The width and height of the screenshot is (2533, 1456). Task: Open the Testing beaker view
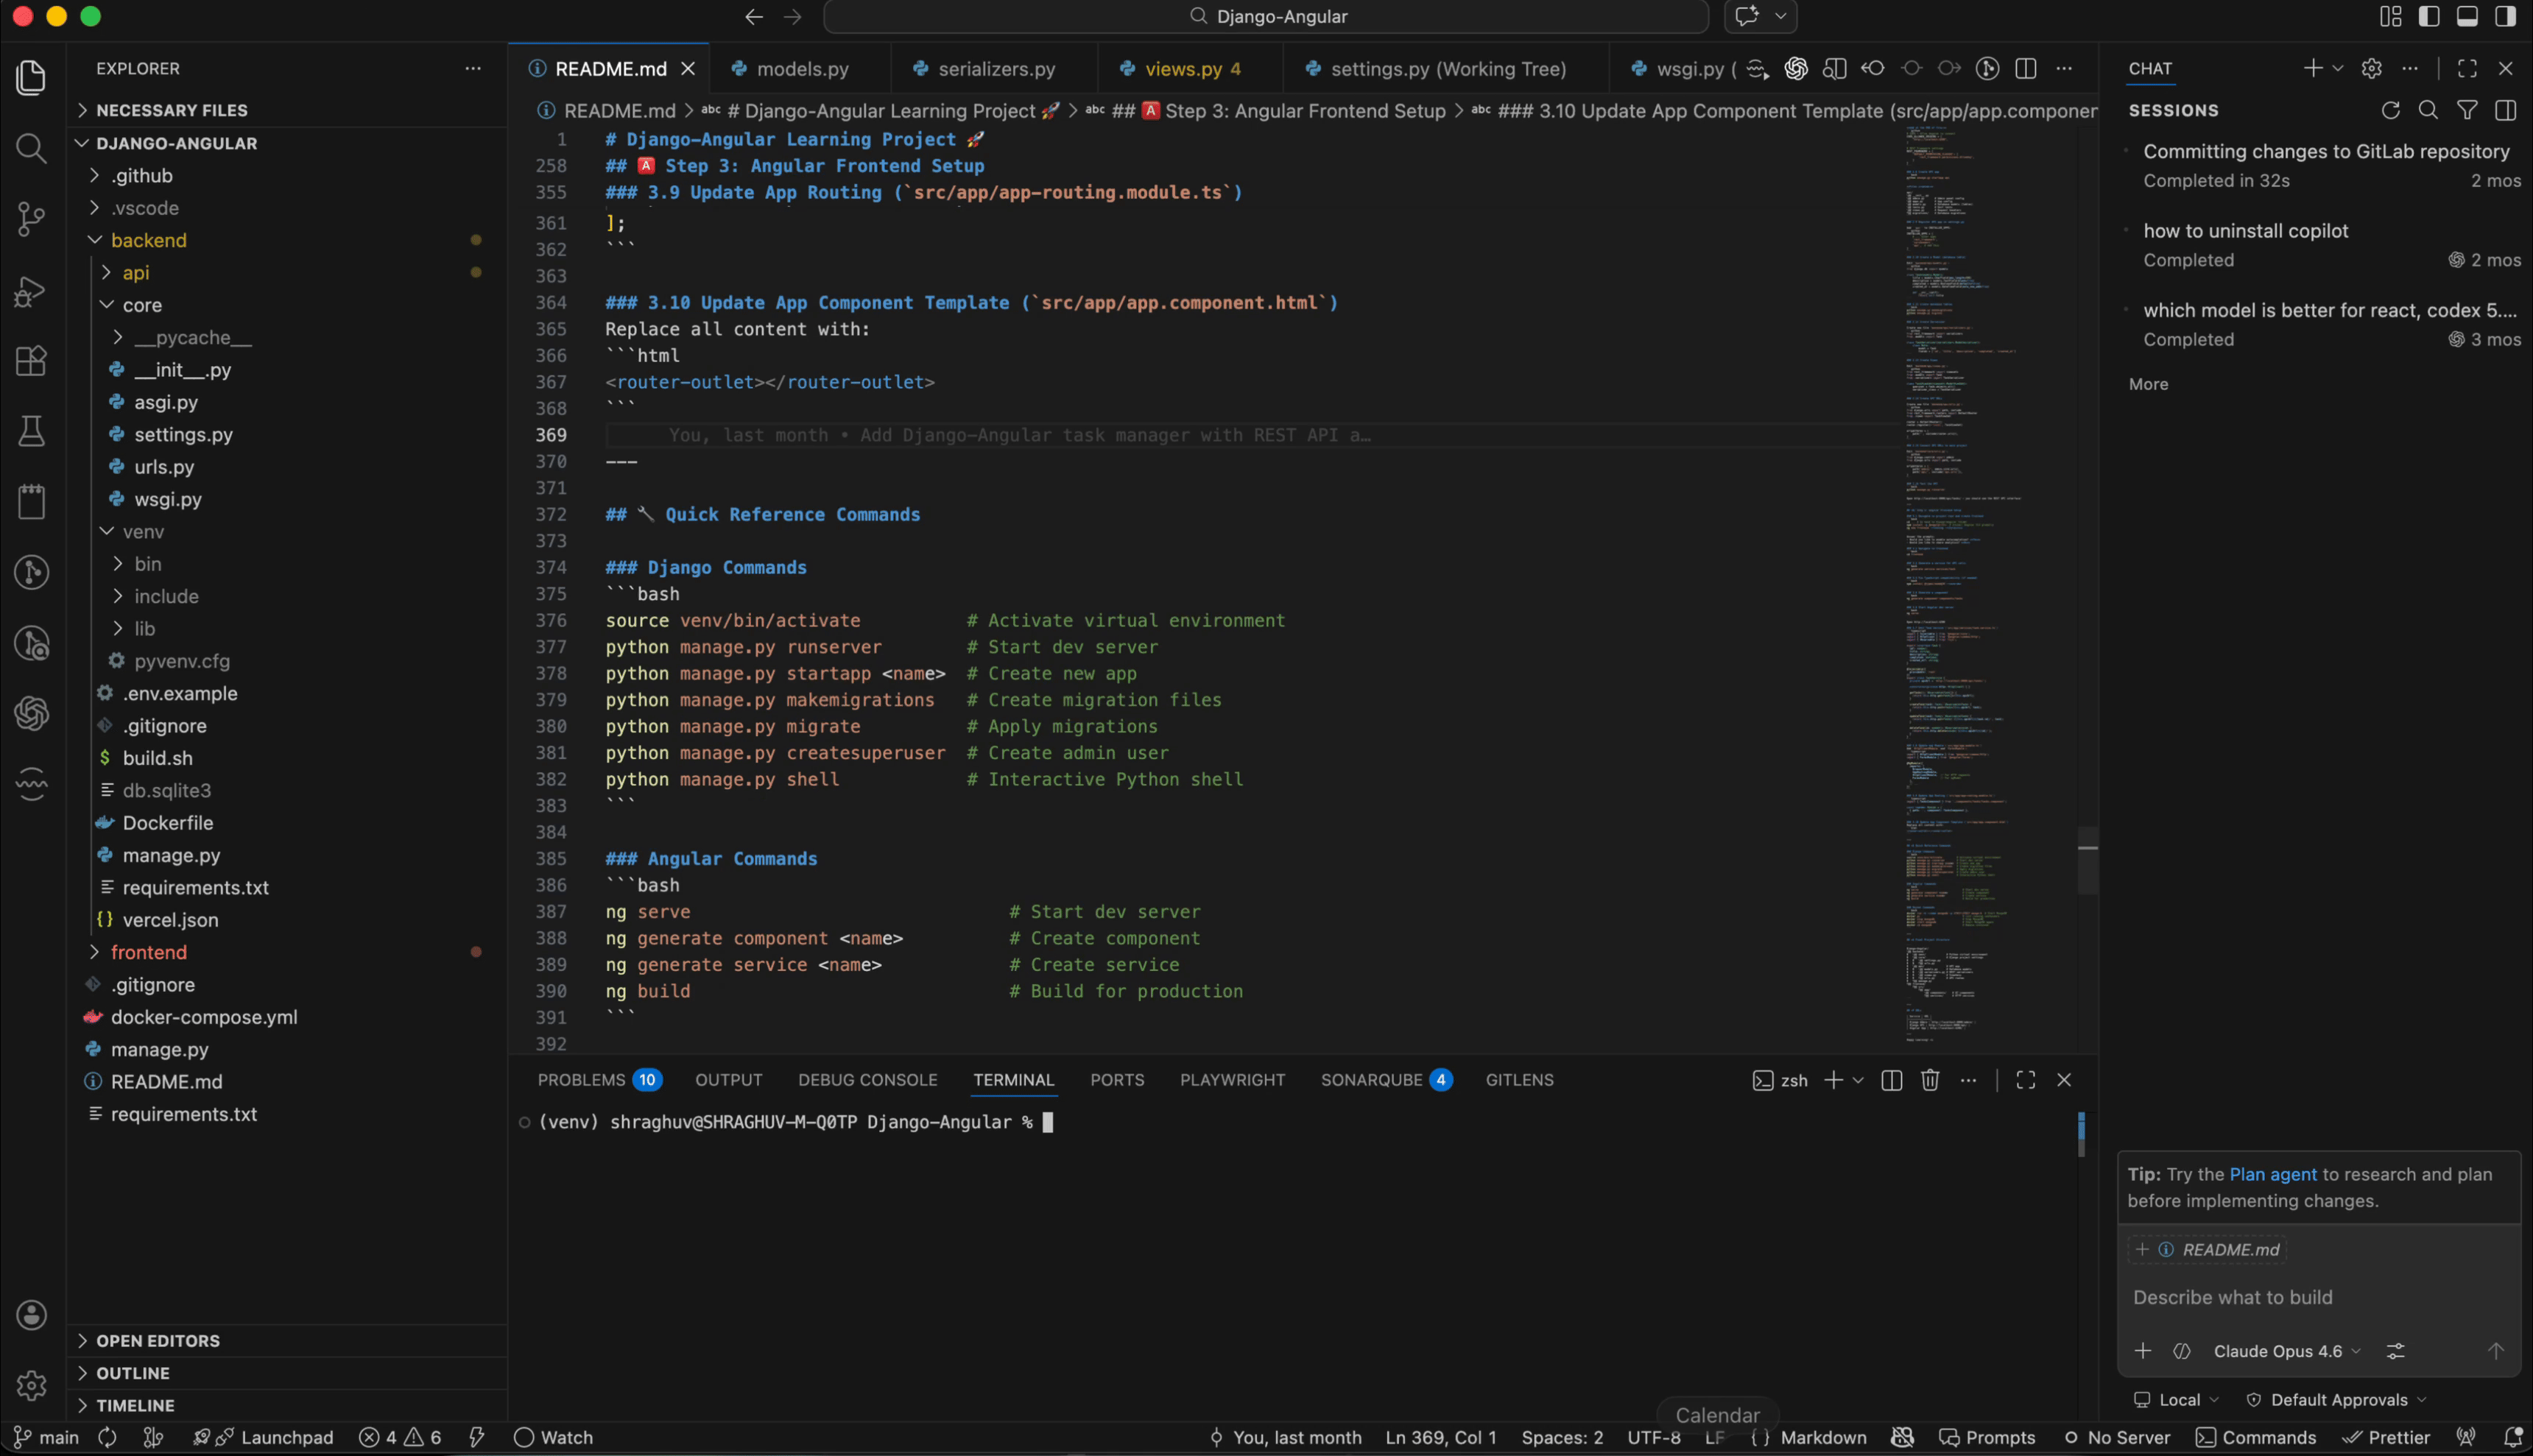[31, 431]
